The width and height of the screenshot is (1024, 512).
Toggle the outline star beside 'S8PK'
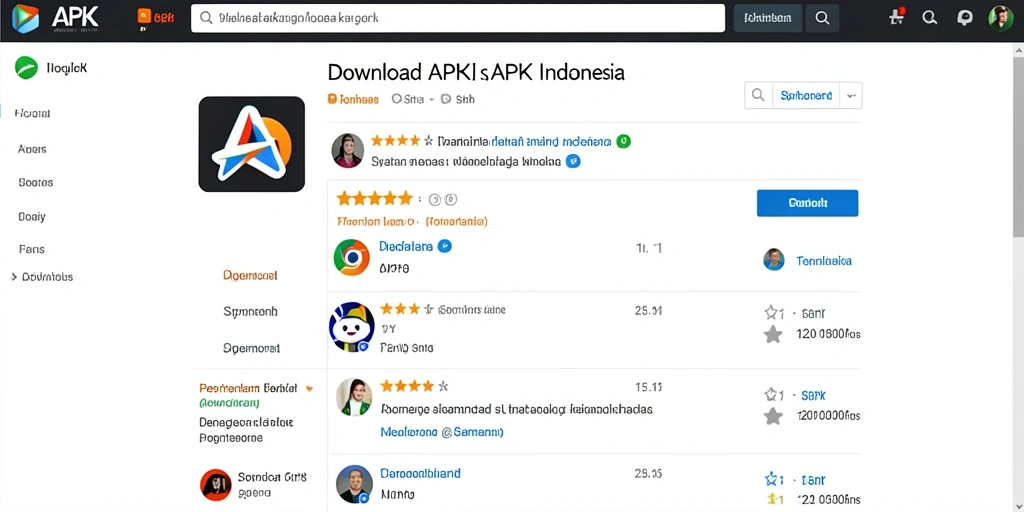(x=773, y=394)
